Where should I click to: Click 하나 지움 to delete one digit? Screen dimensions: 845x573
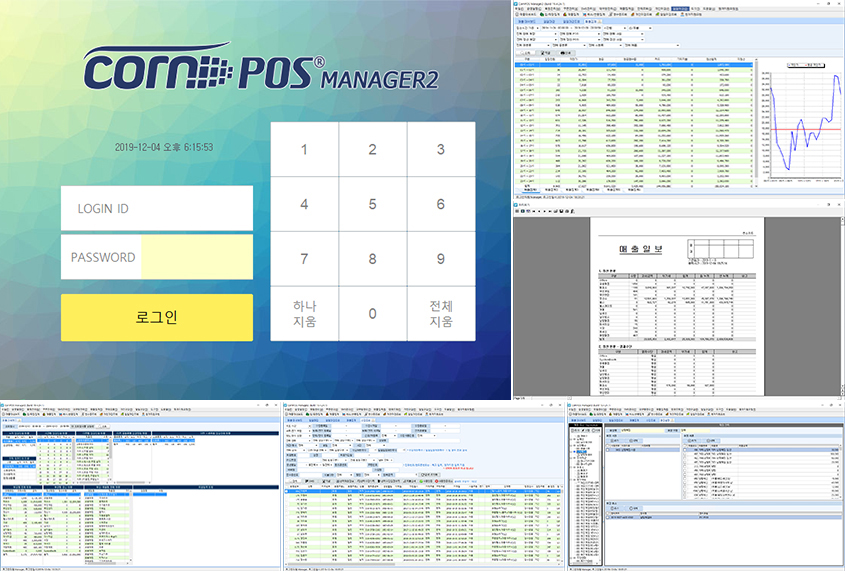tap(304, 314)
